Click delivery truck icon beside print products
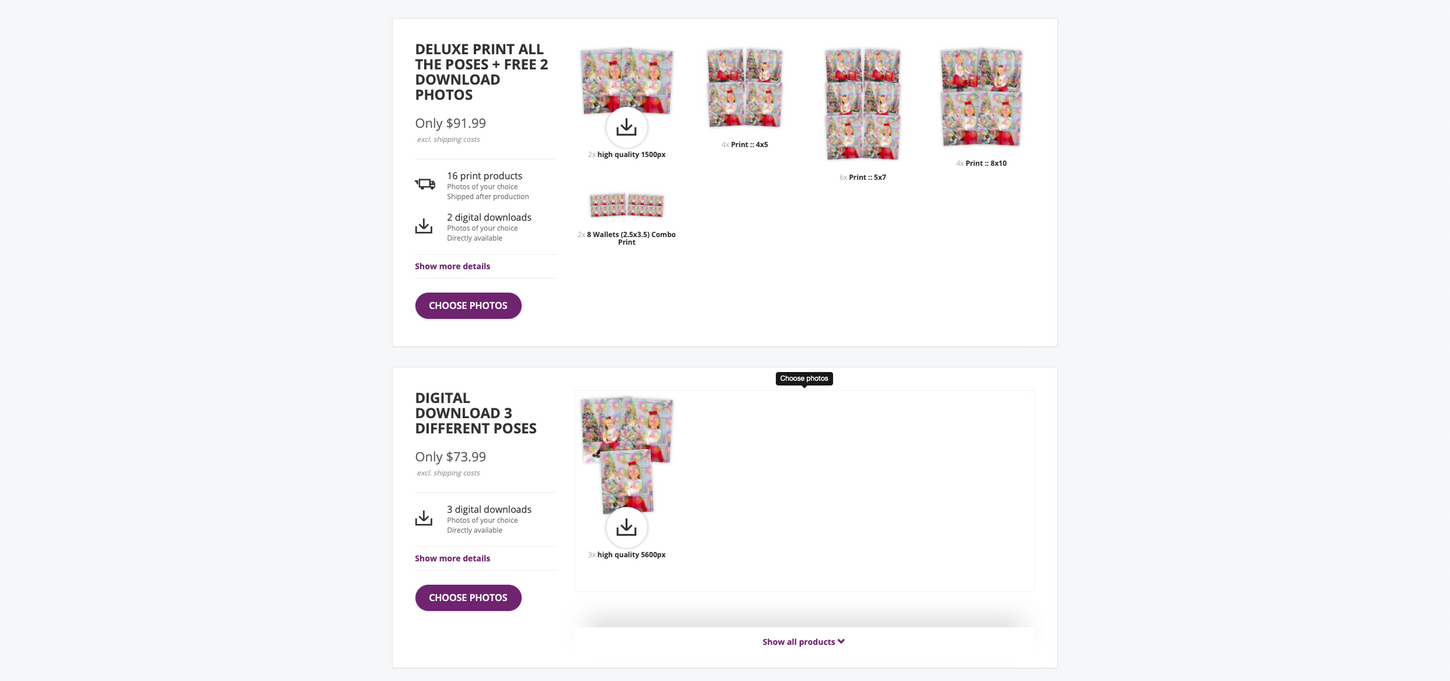 click(x=425, y=184)
